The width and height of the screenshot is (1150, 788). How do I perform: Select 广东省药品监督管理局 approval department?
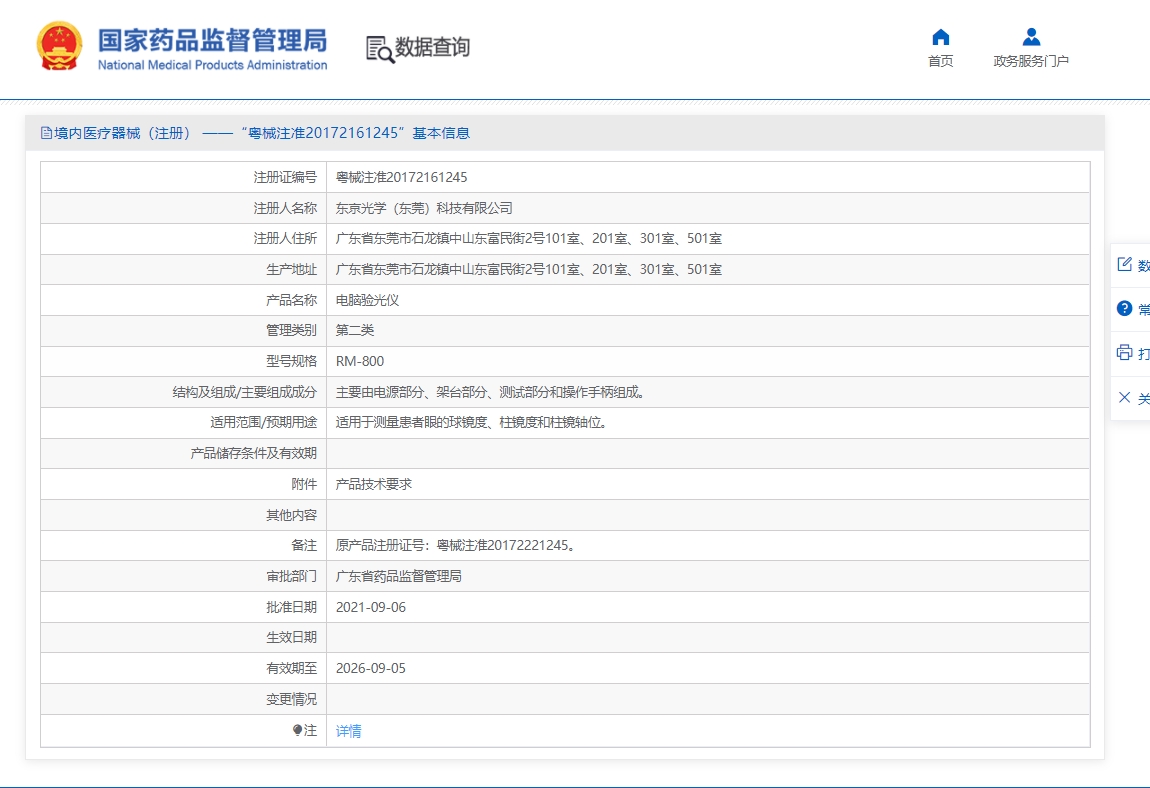(399, 576)
